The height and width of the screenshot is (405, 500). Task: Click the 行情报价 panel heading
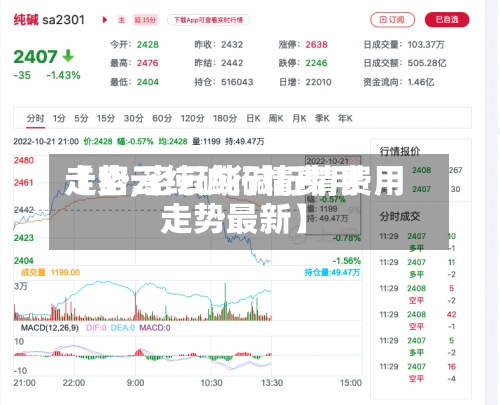pyautogui.click(x=400, y=152)
